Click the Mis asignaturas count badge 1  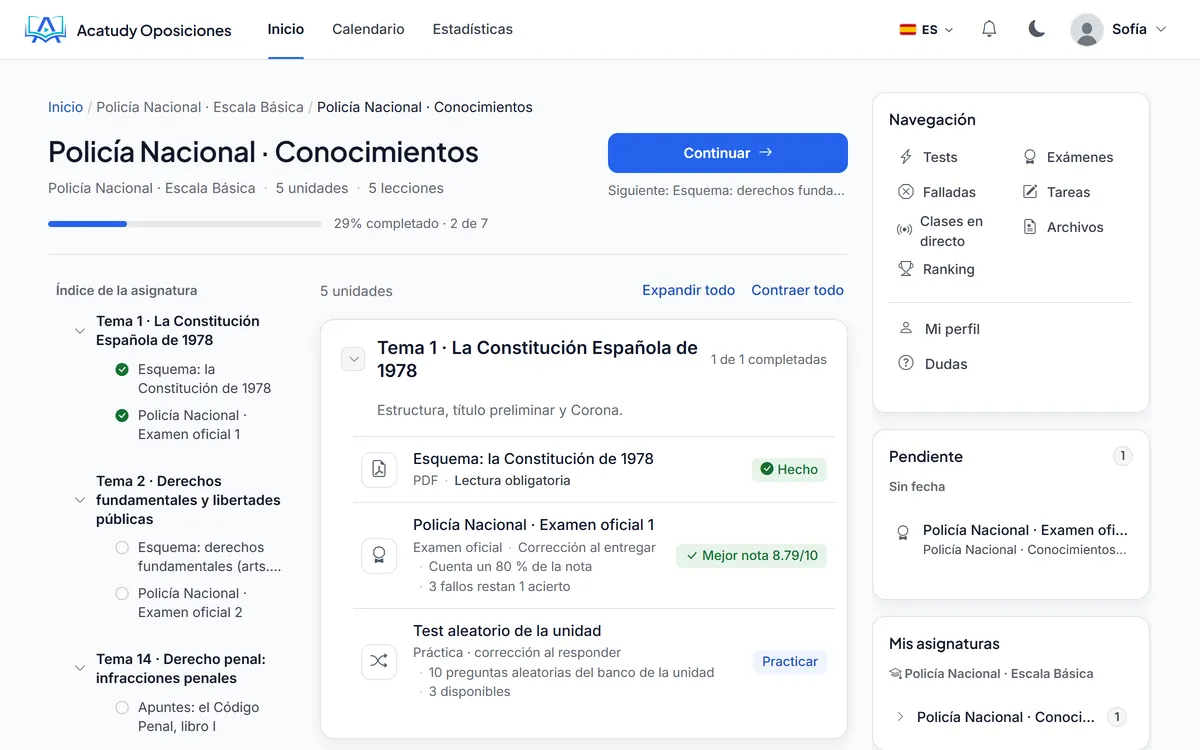click(1117, 717)
